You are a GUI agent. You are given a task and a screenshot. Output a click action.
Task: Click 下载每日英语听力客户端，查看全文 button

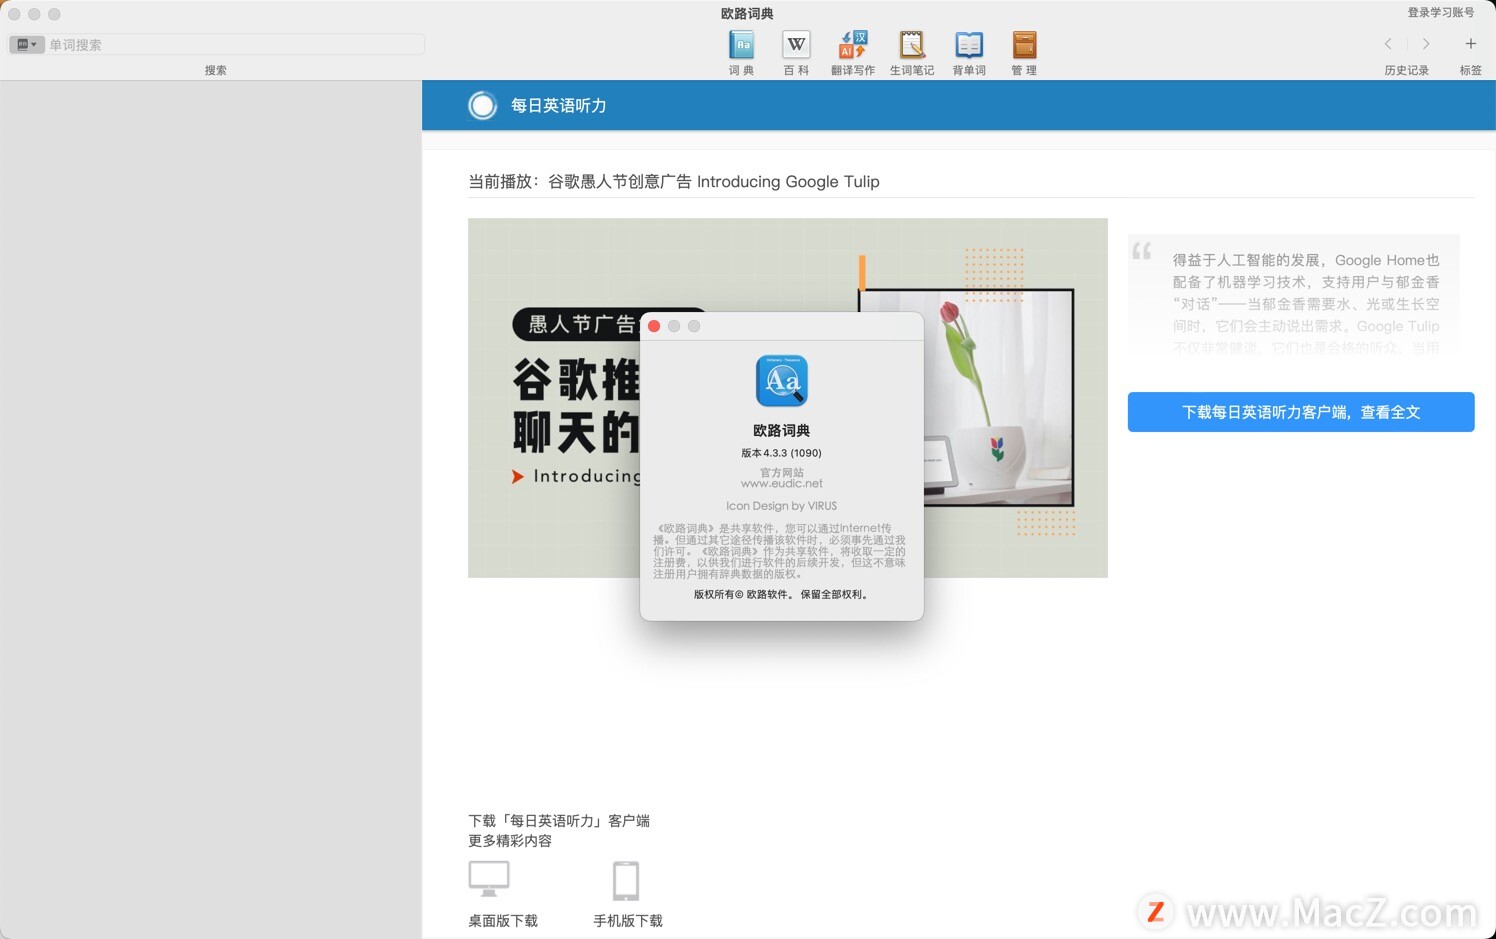pyautogui.click(x=1300, y=412)
